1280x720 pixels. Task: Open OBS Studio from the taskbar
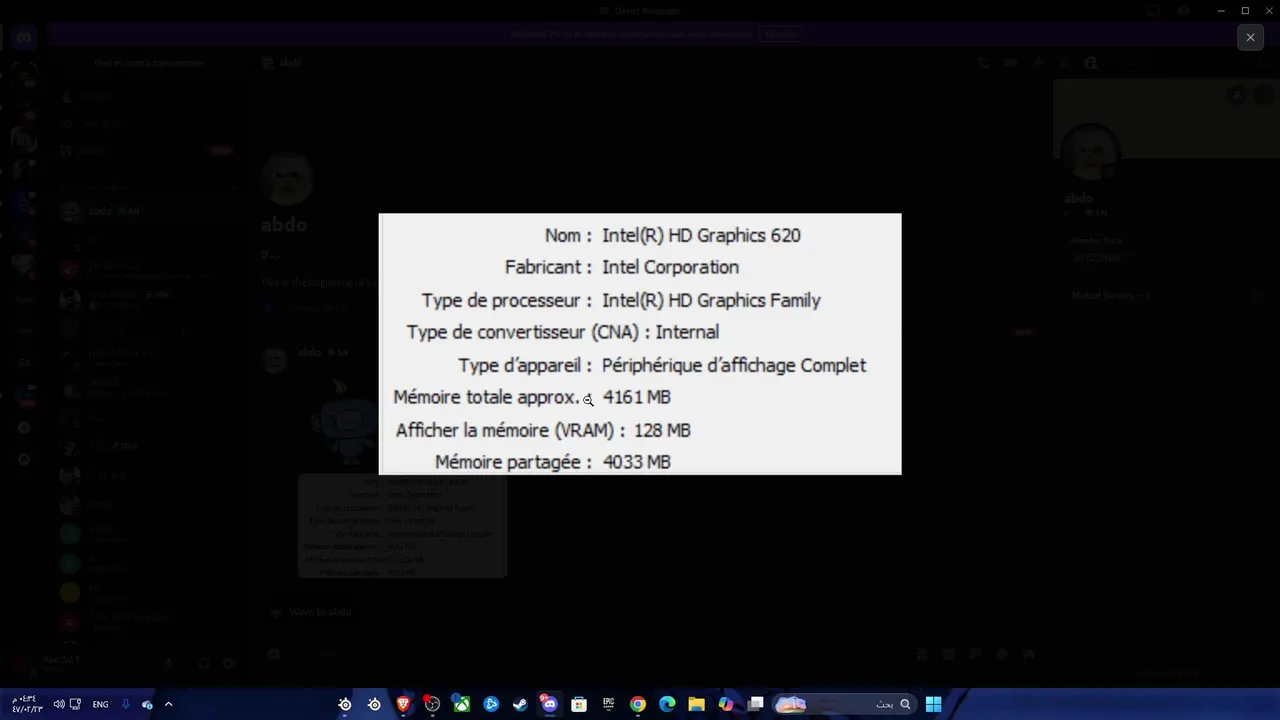432,704
